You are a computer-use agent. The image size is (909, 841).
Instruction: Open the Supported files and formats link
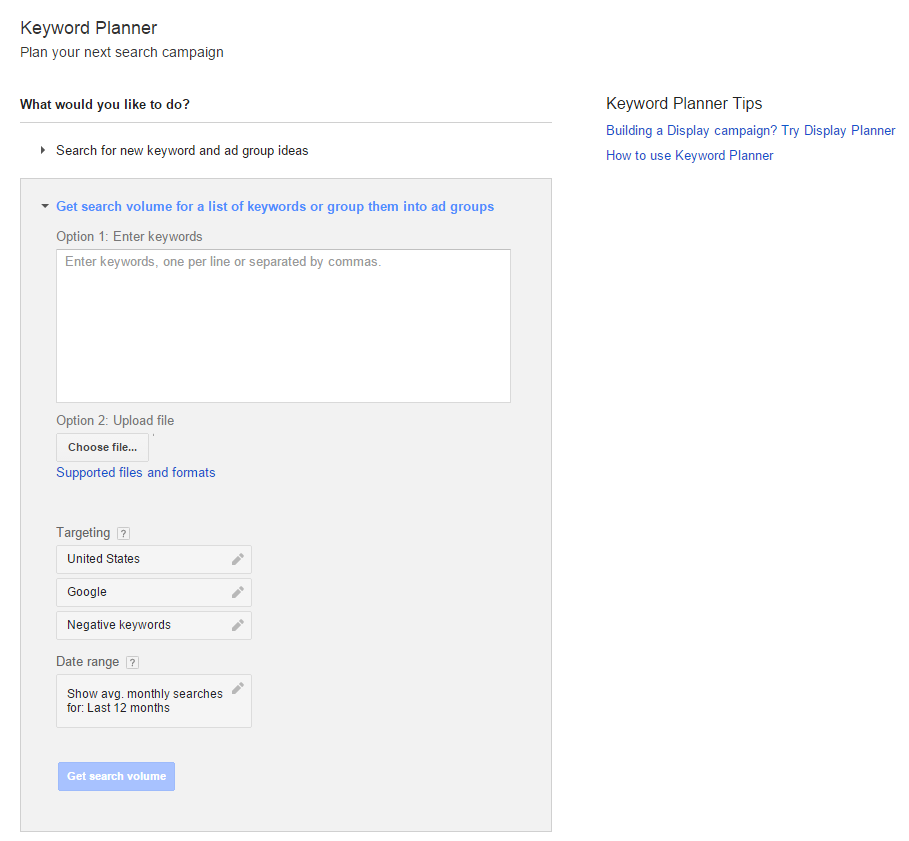click(135, 472)
